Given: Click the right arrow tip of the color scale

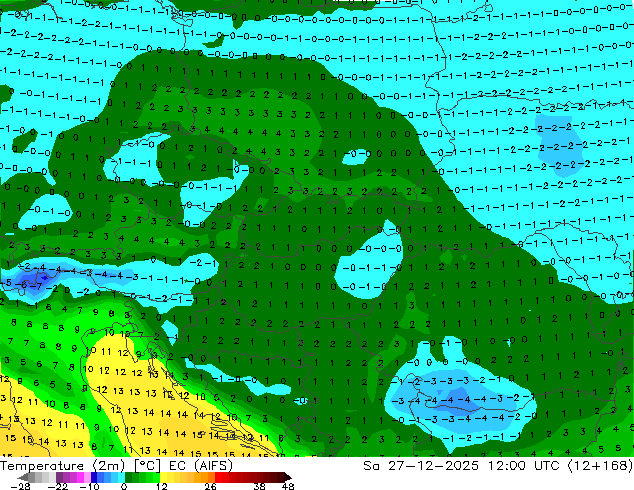Looking at the screenshot, I should pos(290,477).
